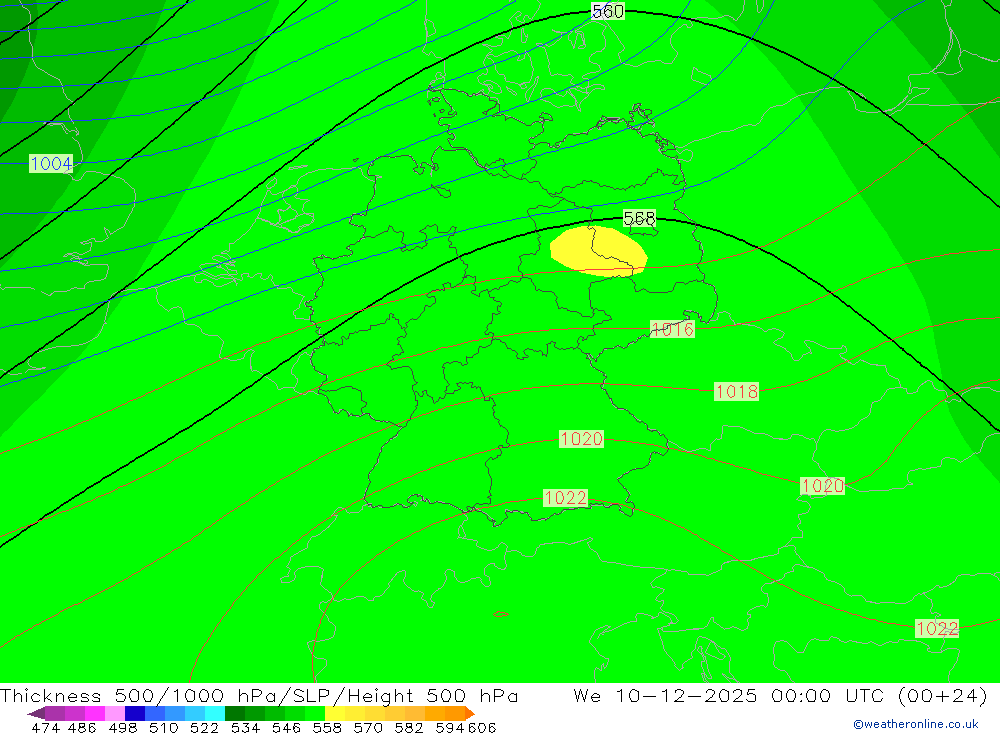Viewport: 1000px width, 733px height.
Task: Select the red 1018 isobar label
Action: tap(737, 391)
